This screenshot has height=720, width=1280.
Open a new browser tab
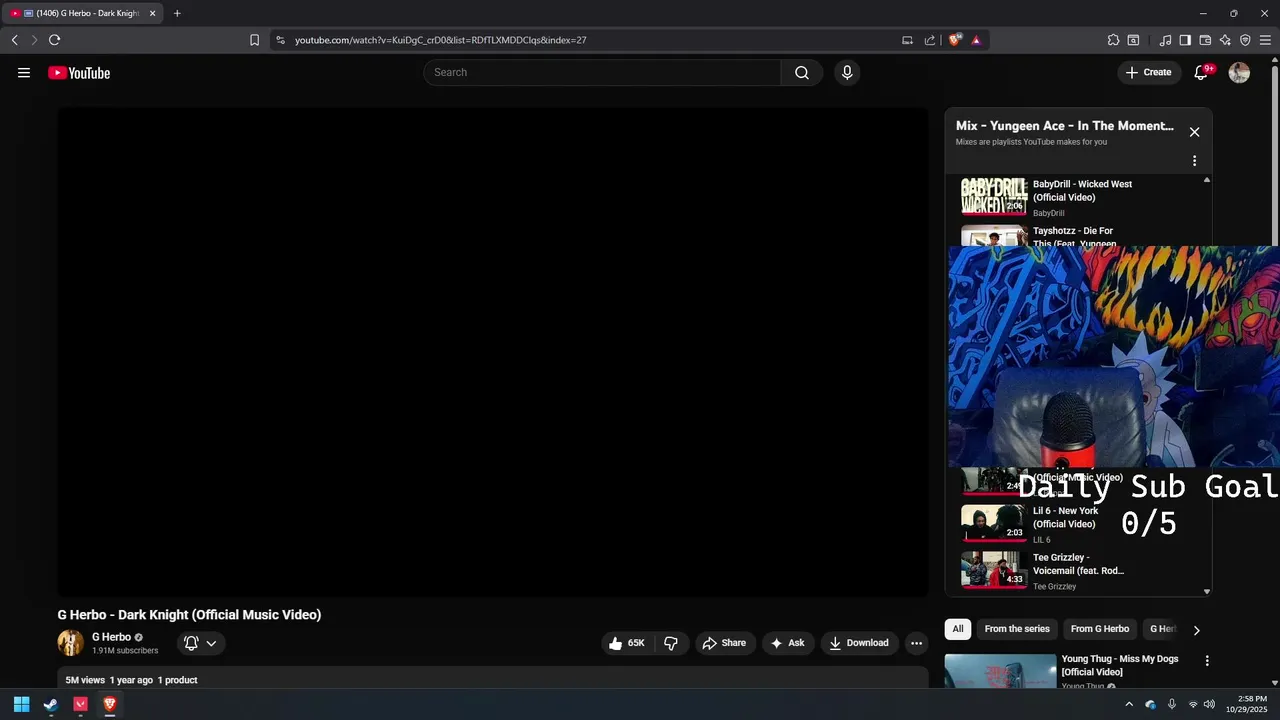point(177,13)
